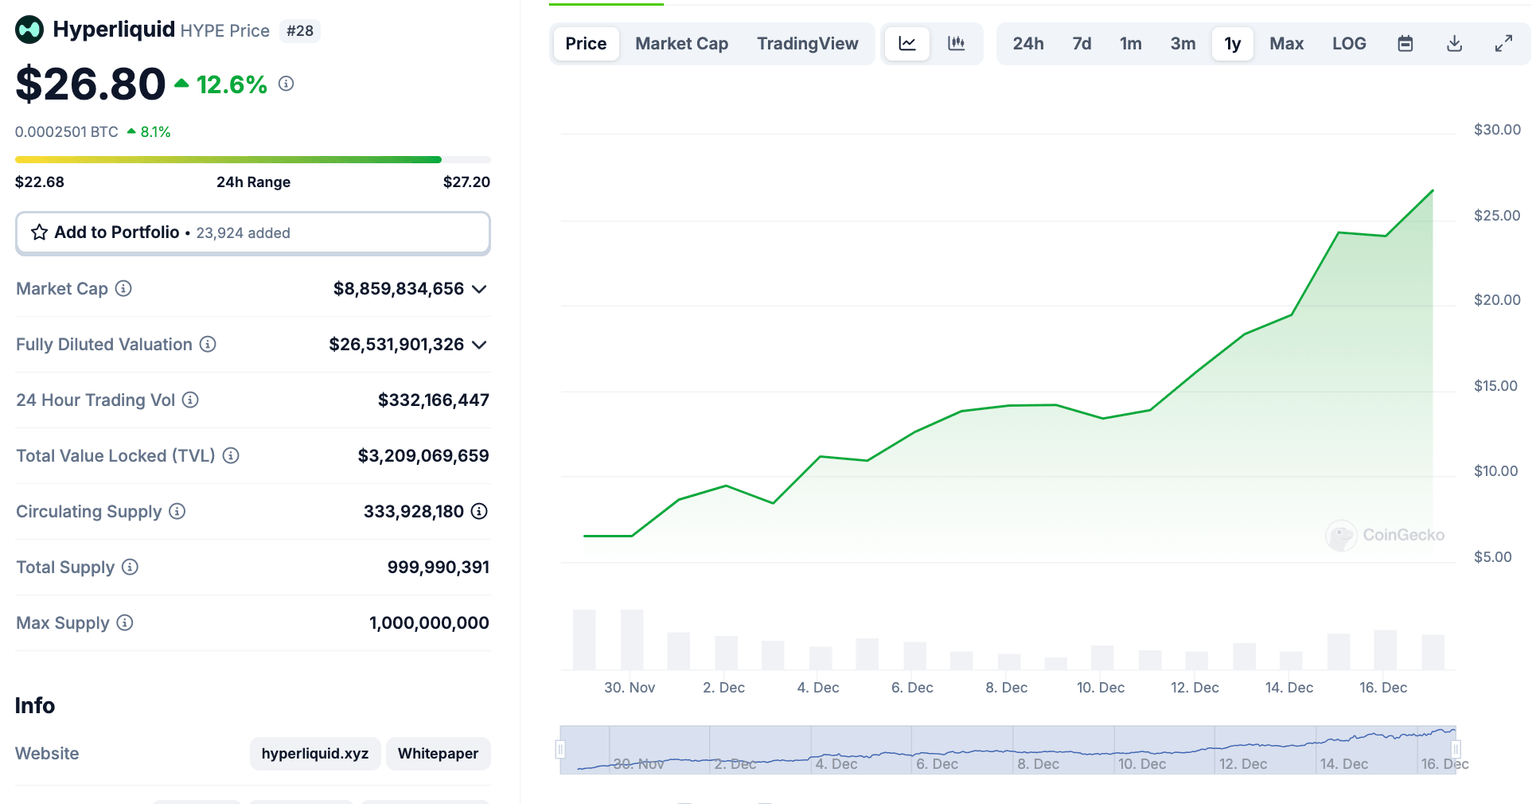Click info icon next to circulating supply value
Image resolution: width=1536 pixels, height=804 pixels.
pyautogui.click(x=479, y=512)
